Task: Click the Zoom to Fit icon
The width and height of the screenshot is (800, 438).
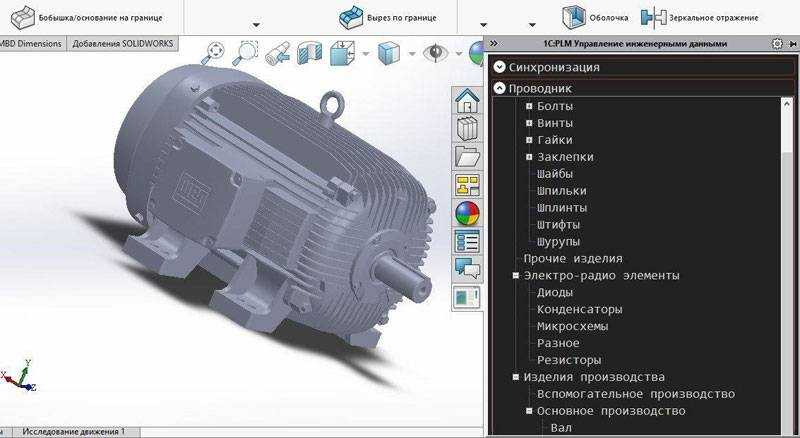Action: tap(213, 53)
